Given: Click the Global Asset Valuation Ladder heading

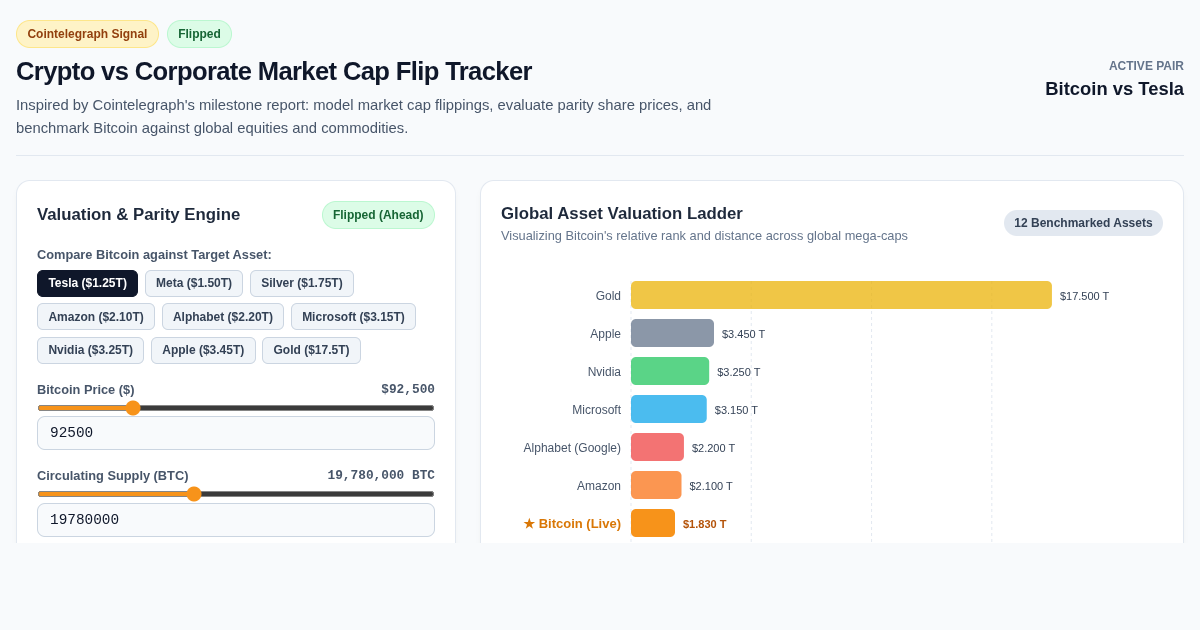Looking at the screenshot, I should 622,213.
